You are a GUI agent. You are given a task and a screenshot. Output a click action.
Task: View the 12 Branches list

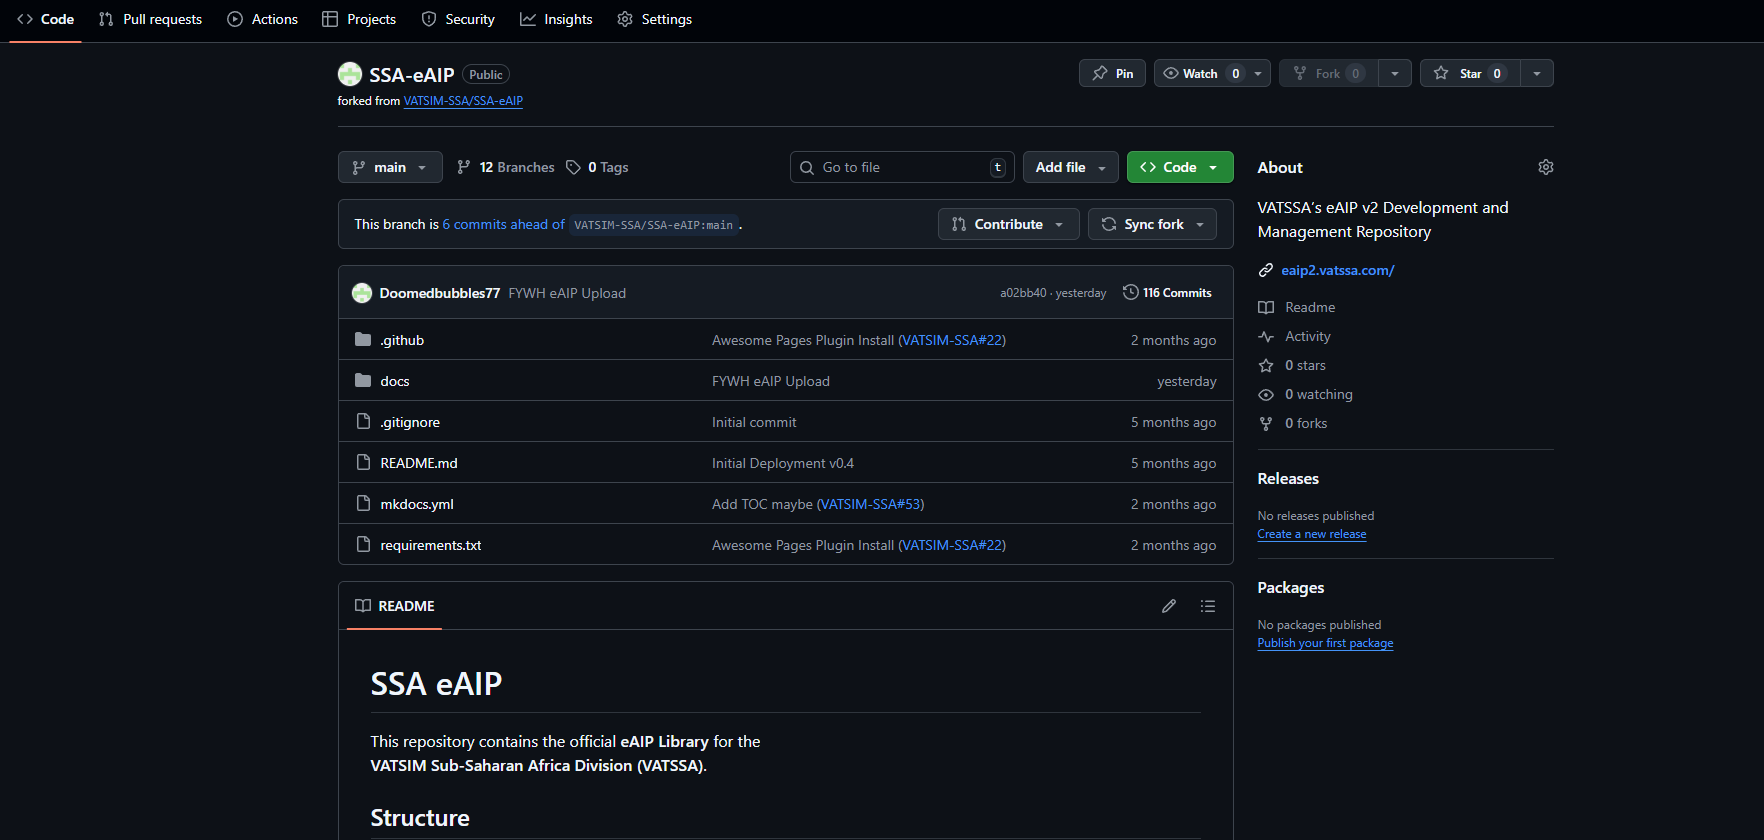(x=506, y=167)
